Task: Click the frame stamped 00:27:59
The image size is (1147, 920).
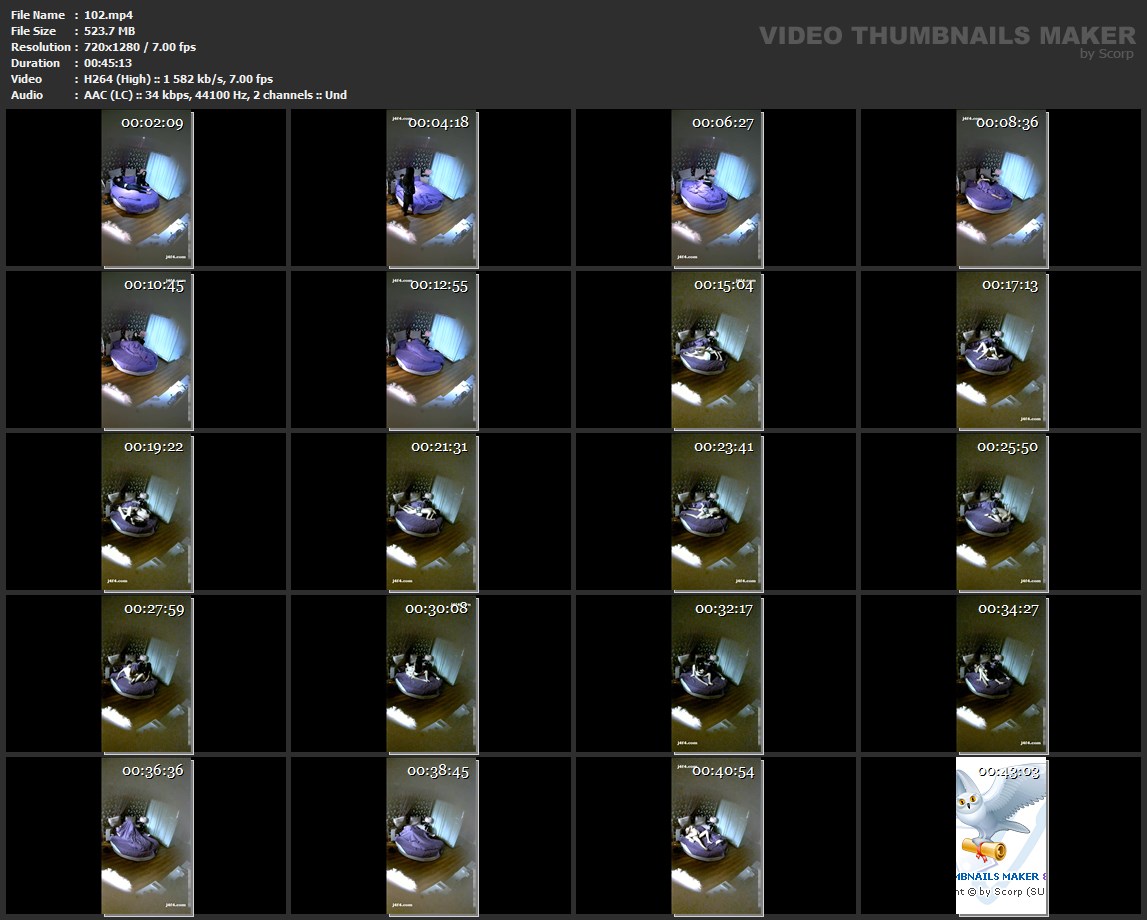Action: point(147,675)
